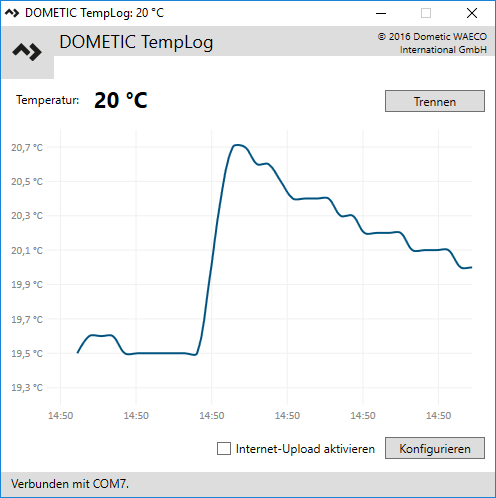This screenshot has height=498, width=496.
Task: Click the peak of the temperature curve
Action: pos(237,145)
